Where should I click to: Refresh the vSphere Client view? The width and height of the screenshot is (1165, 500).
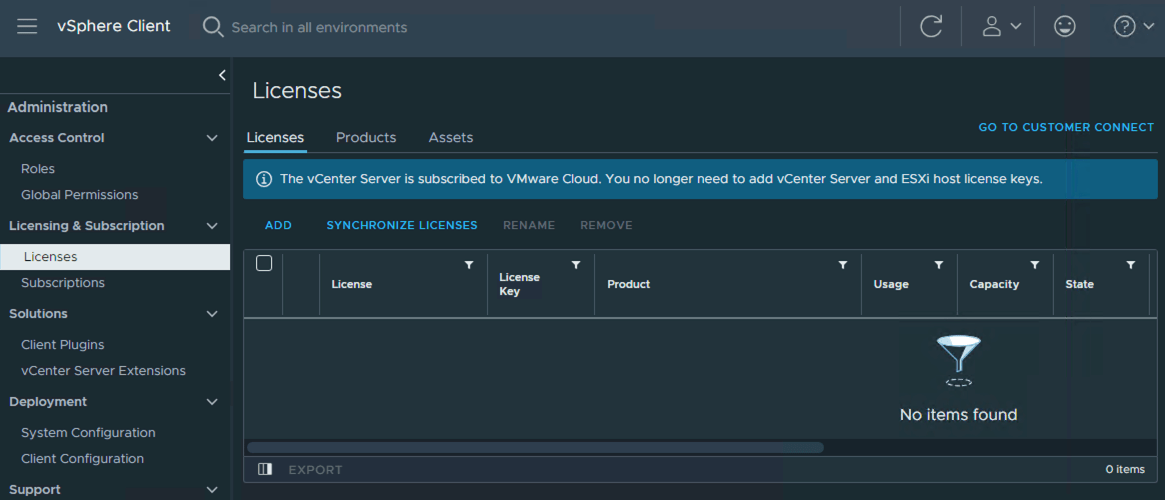point(931,27)
